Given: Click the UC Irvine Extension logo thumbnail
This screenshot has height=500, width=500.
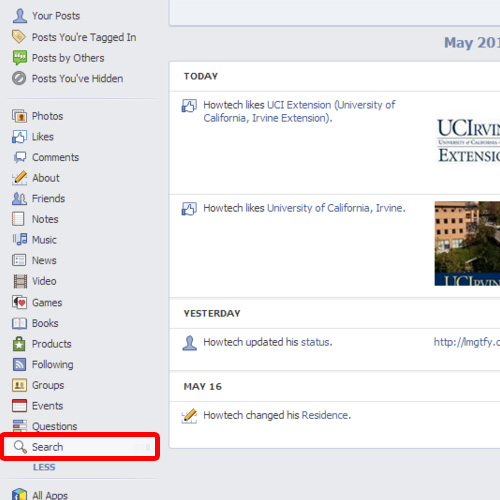Looking at the screenshot, I should [468, 141].
